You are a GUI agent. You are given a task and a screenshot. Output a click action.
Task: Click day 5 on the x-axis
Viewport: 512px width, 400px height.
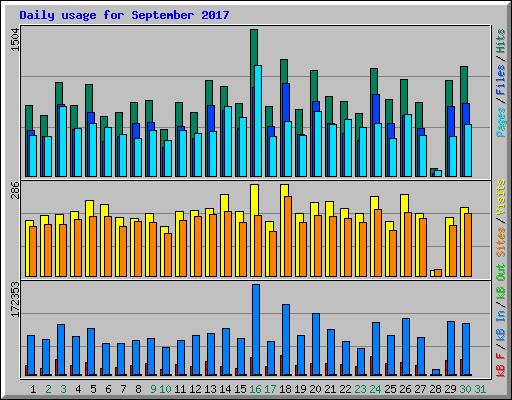tap(93, 389)
